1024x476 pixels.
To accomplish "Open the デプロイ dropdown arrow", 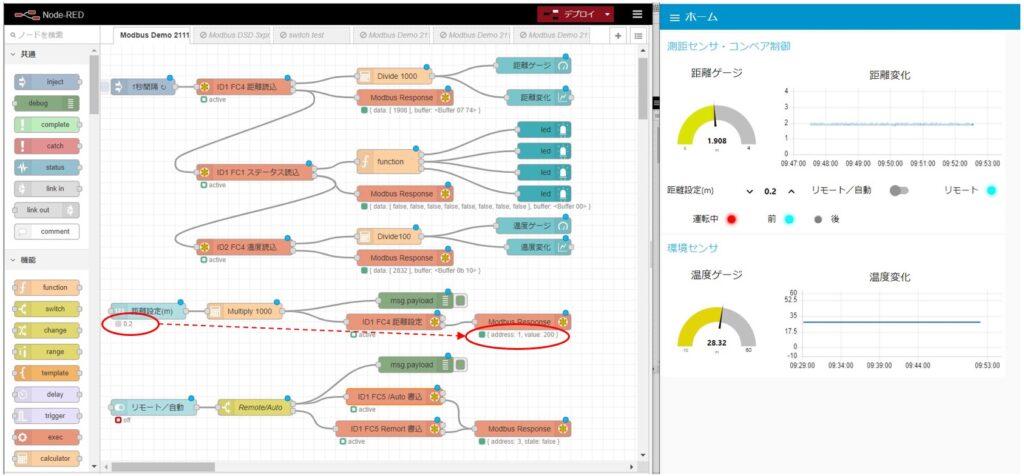I will point(607,14).
